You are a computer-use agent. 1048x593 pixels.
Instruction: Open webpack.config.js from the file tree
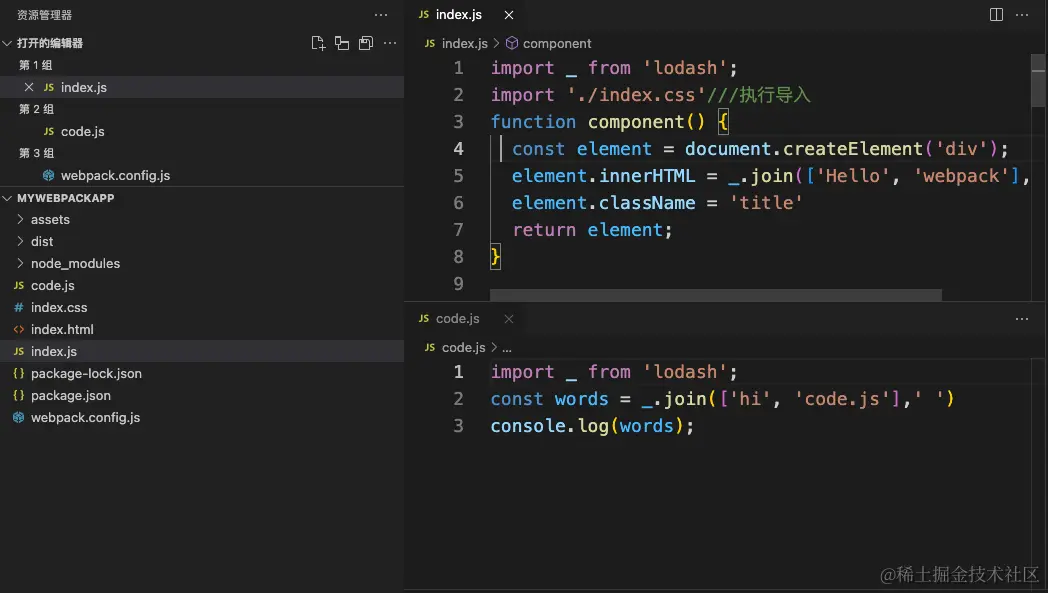click(x=86, y=418)
